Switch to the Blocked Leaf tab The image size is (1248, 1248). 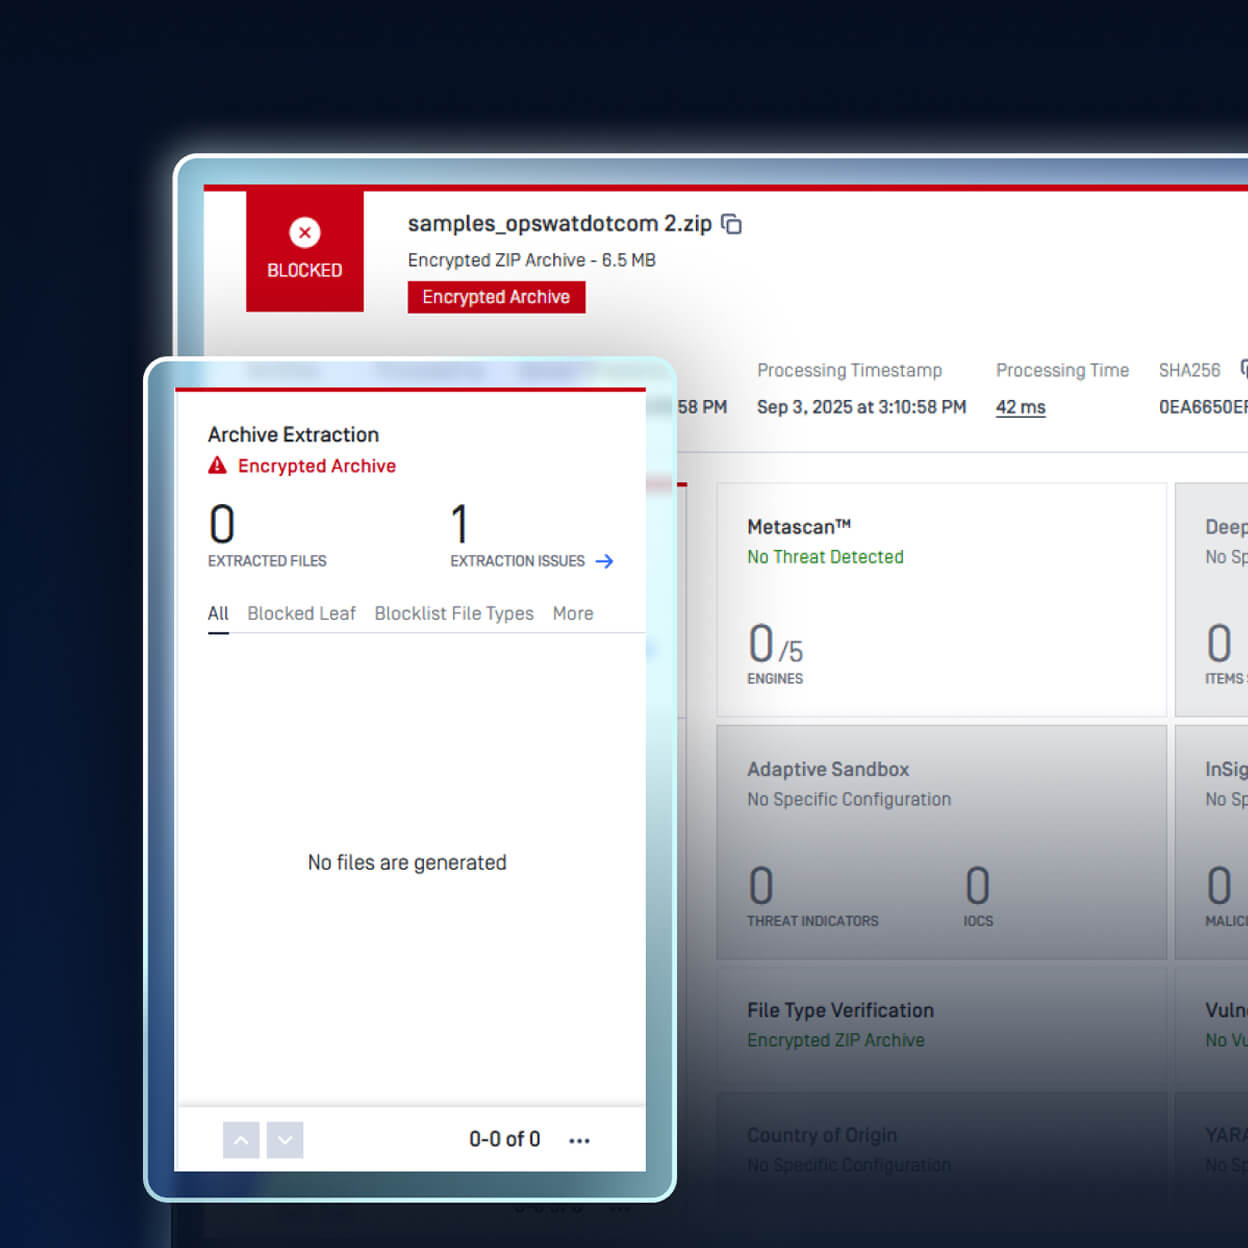tap(301, 613)
